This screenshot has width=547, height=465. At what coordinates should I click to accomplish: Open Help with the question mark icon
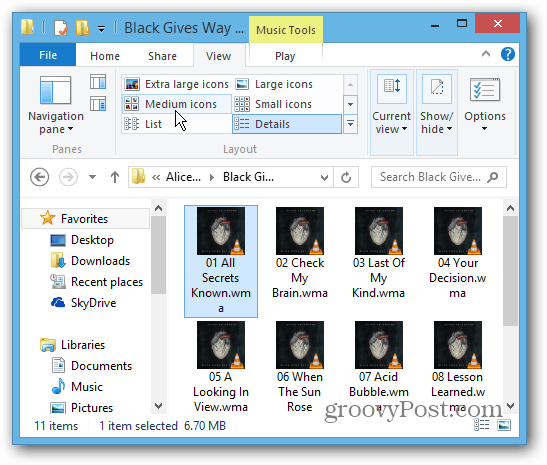(508, 54)
